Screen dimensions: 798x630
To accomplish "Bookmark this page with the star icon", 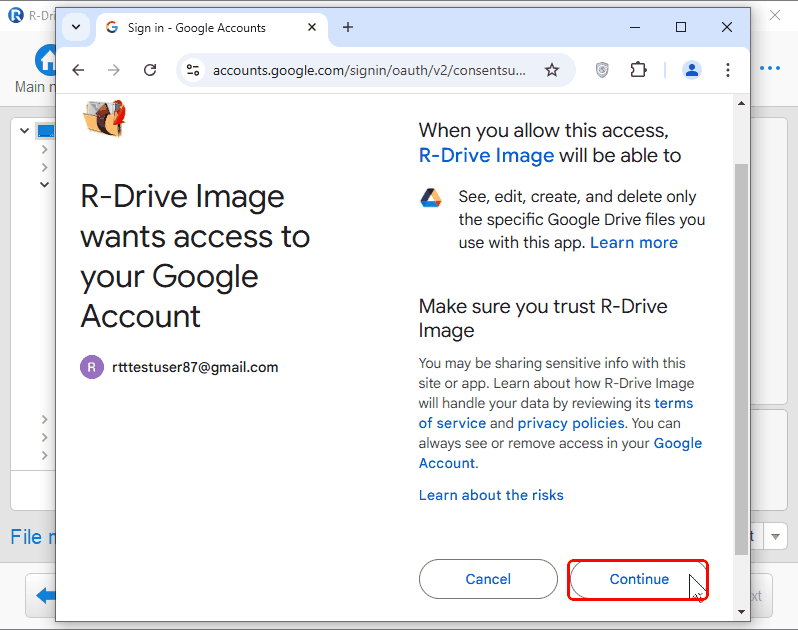I will (x=552, y=70).
